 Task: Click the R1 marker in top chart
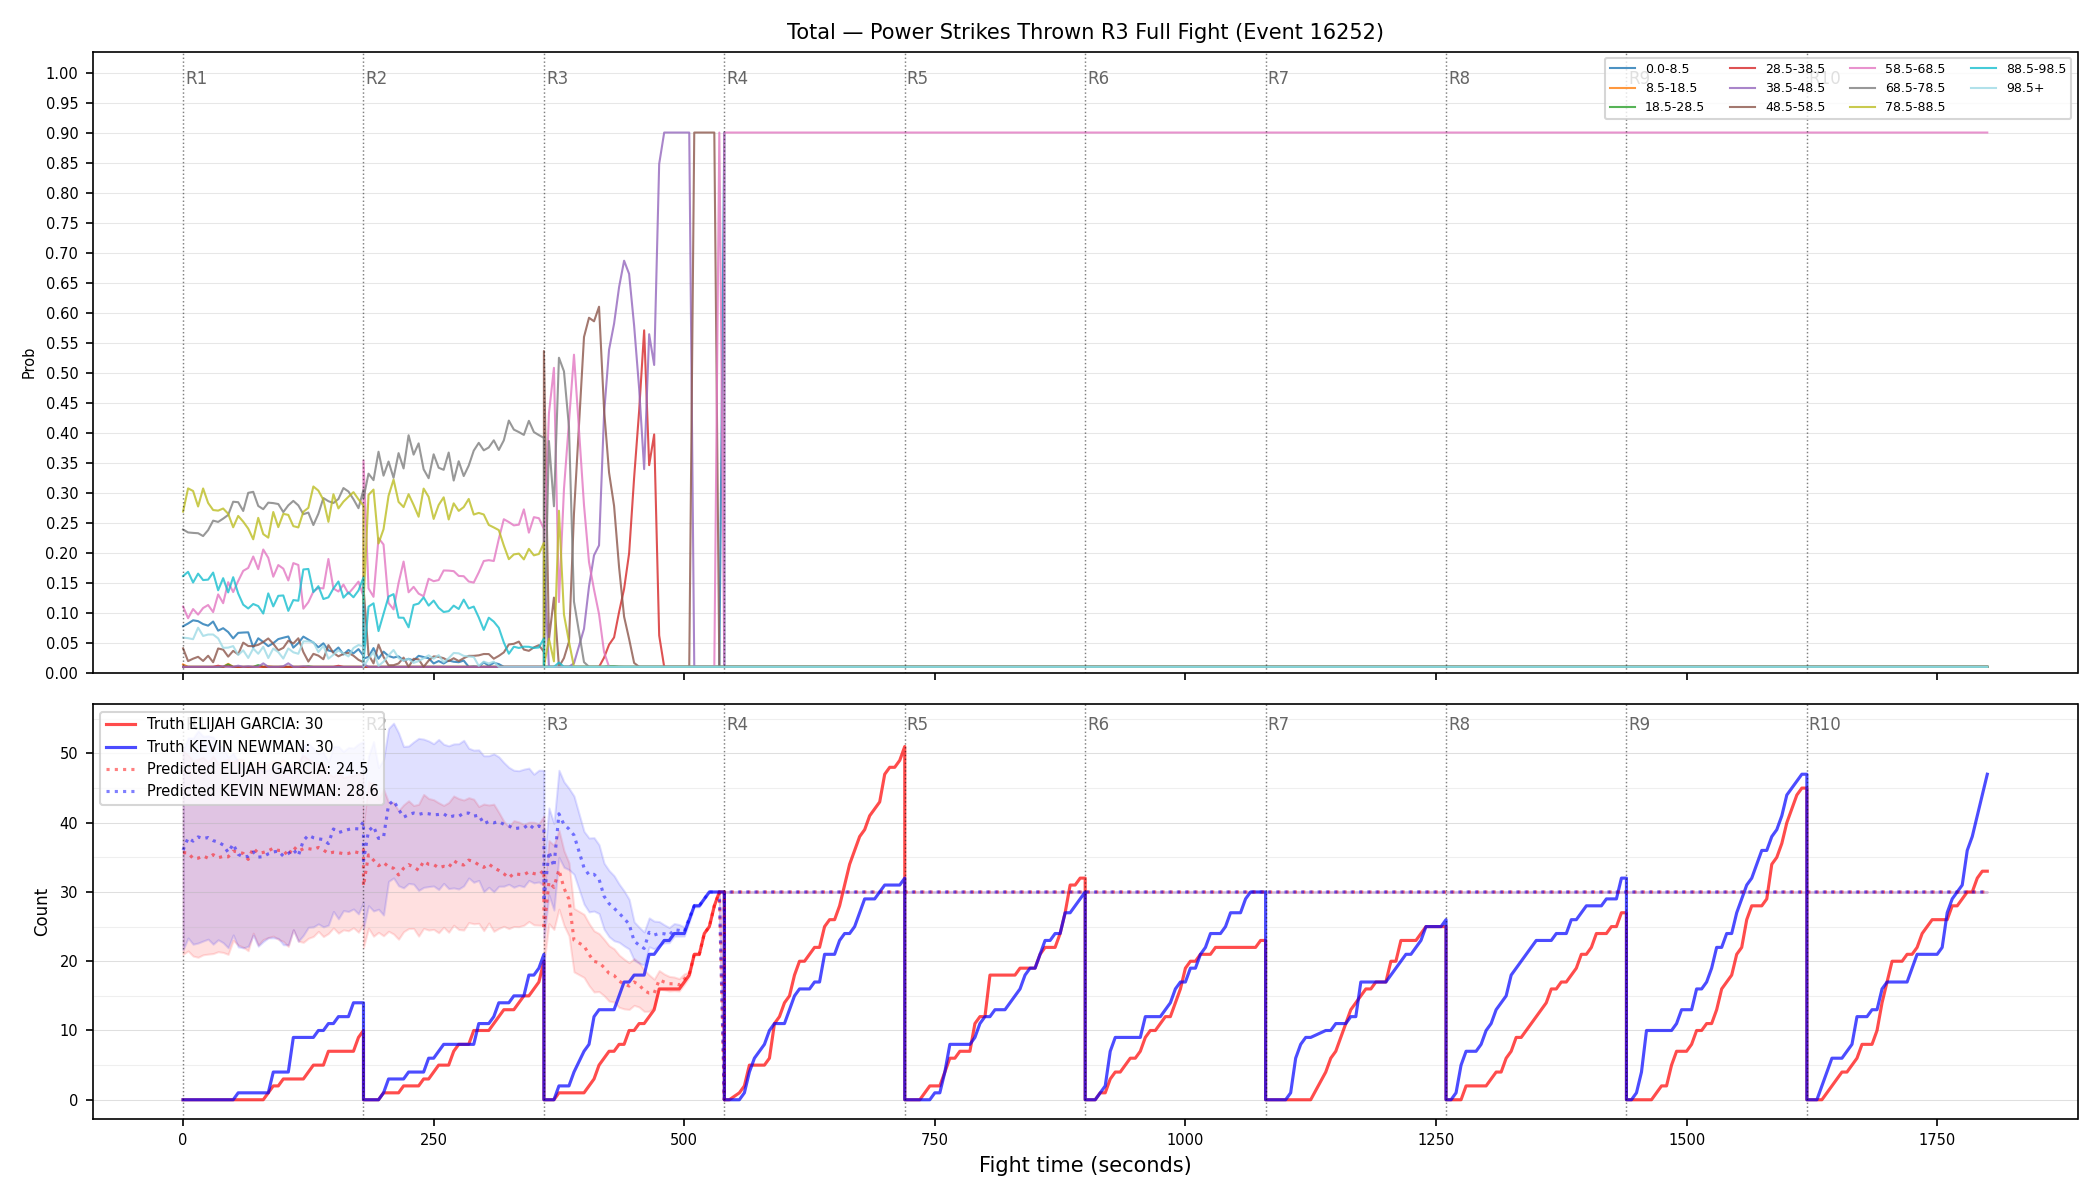pos(196,78)
